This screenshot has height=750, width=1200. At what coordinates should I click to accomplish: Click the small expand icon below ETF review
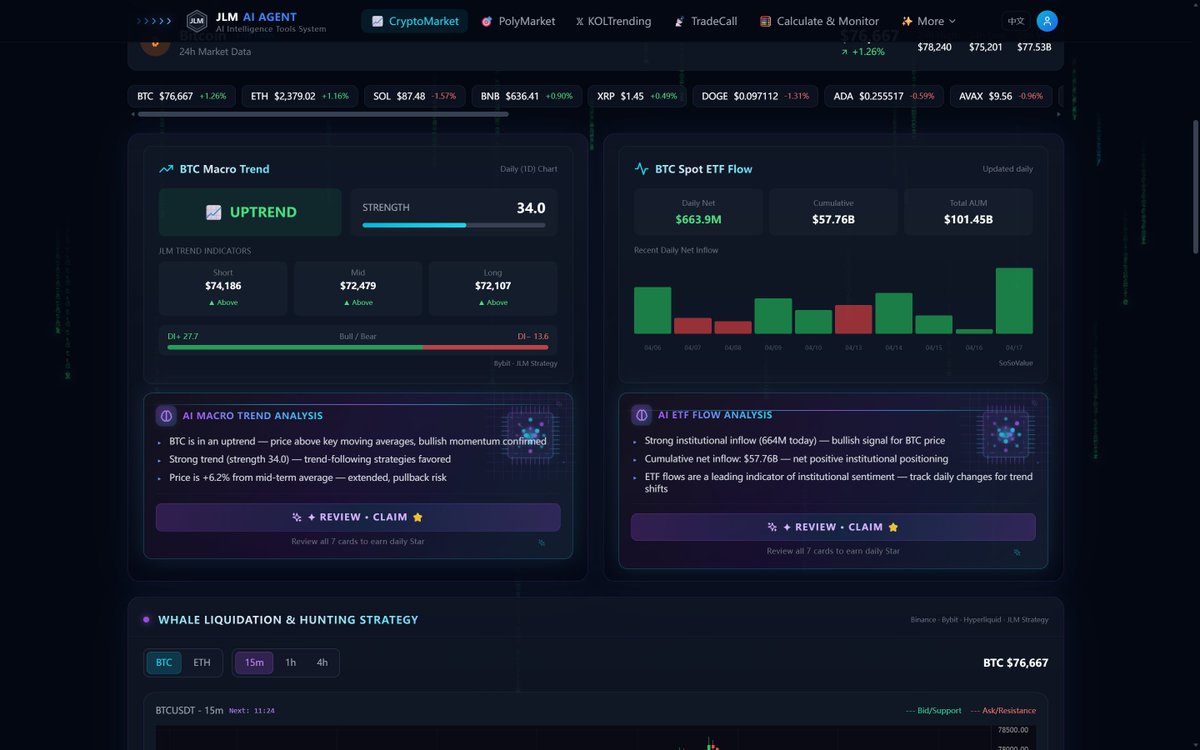point(1017,552)
